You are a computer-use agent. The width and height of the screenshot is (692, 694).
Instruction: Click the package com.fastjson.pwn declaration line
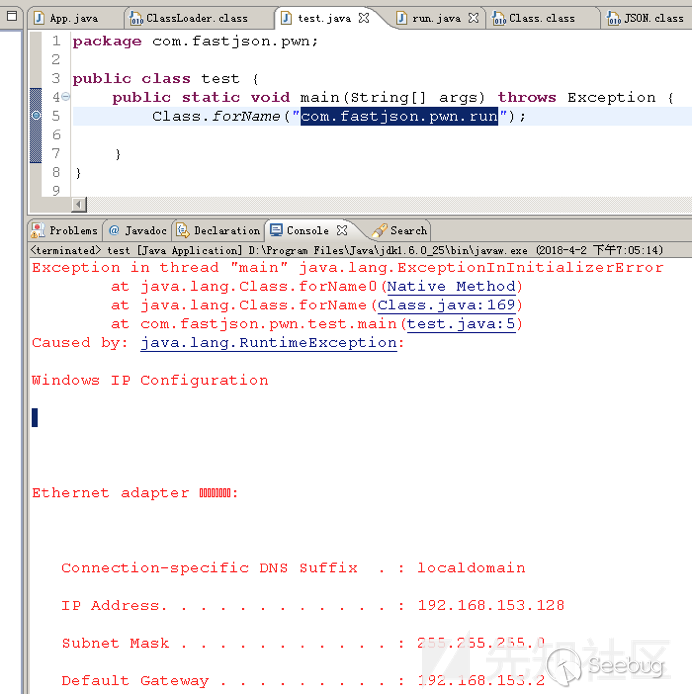[195, 41]
